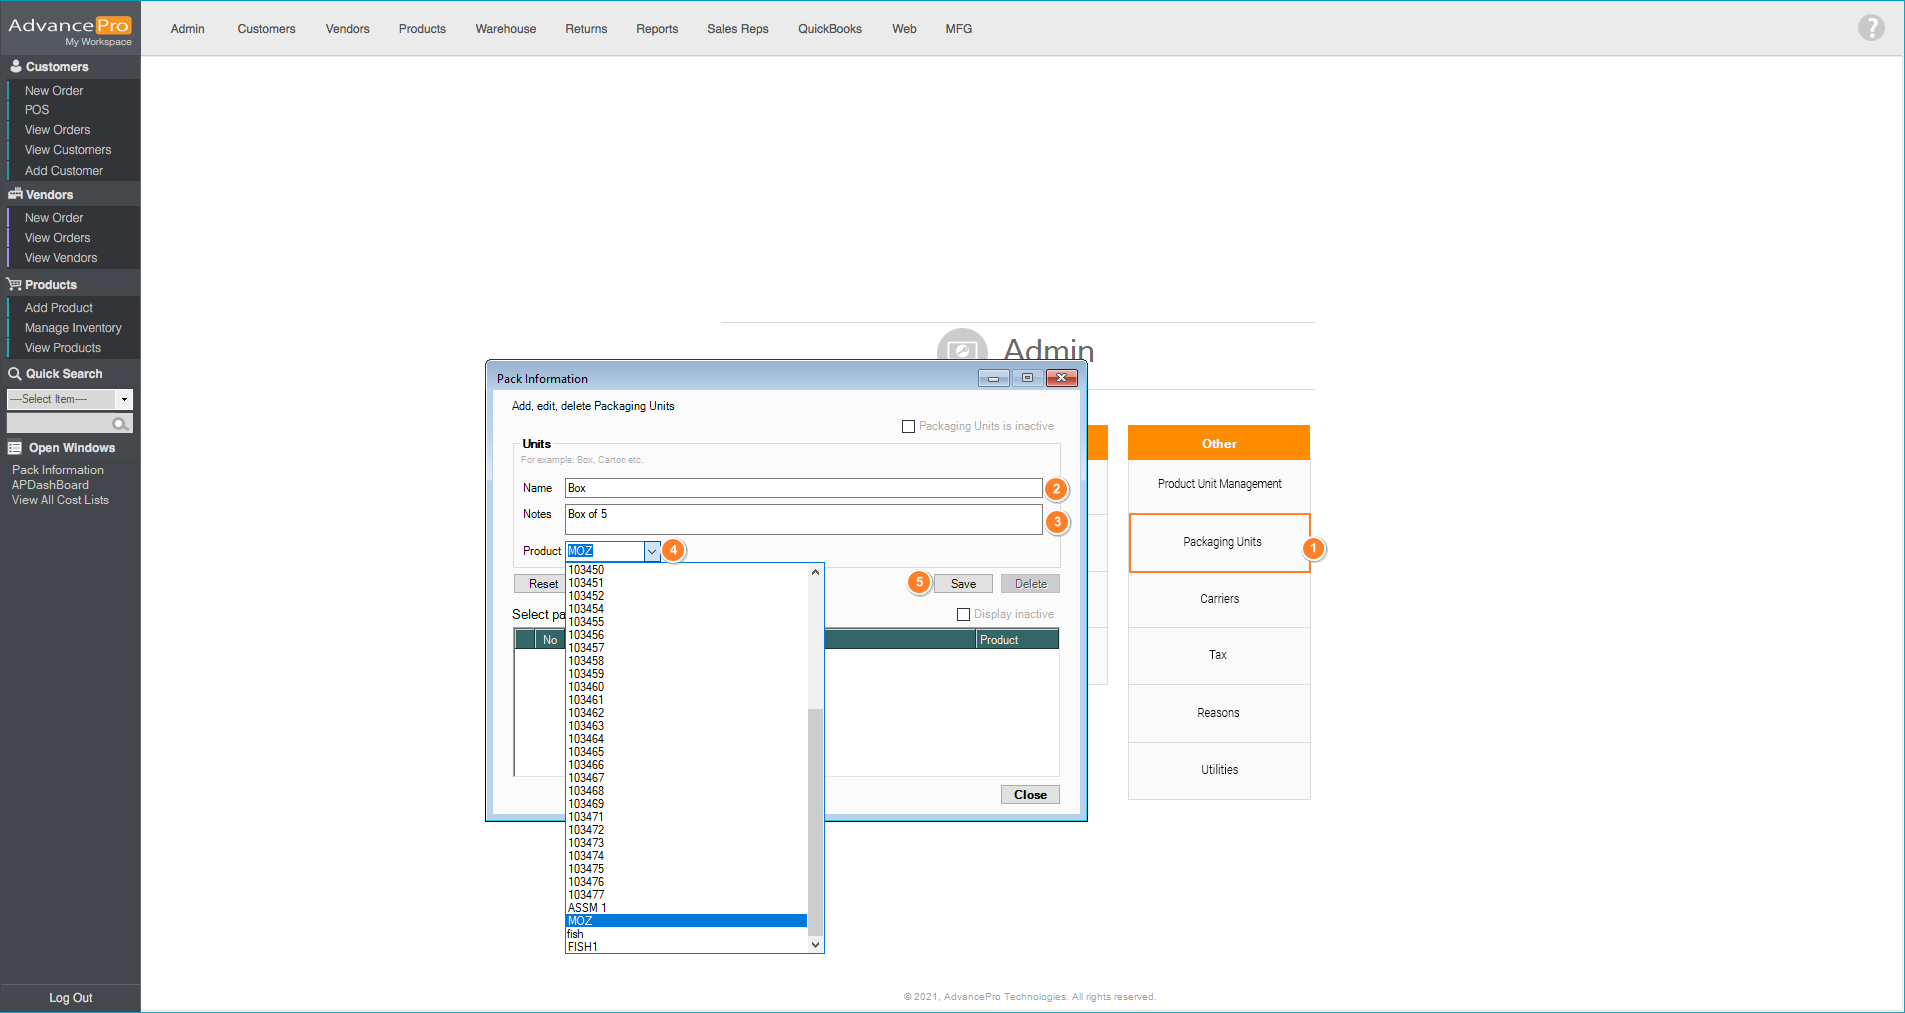Open Manage Inventory link in sidebar
Image resolution: width=1905 pixels, height=1013 pixels.
pyautogui.click(x=73, y=328)
